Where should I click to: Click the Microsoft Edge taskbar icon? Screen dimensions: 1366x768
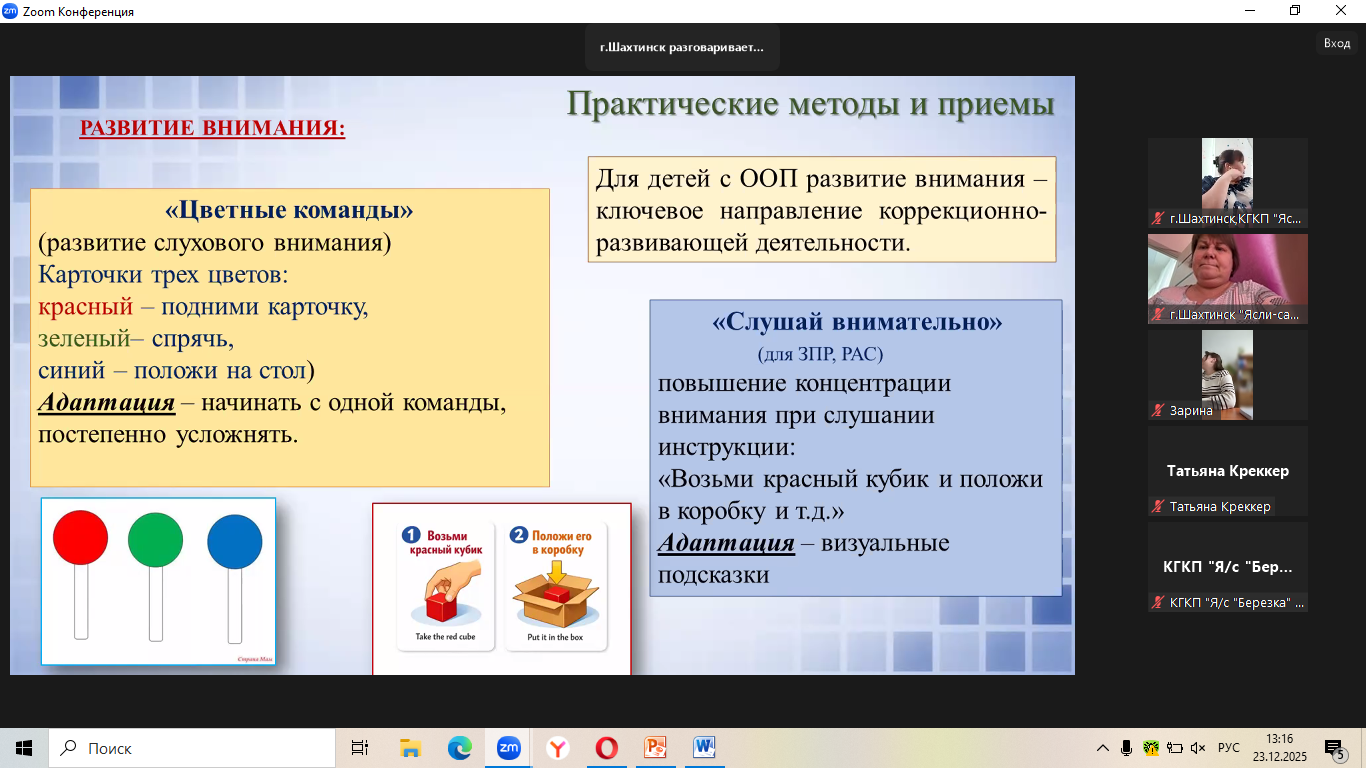[459, 748]
